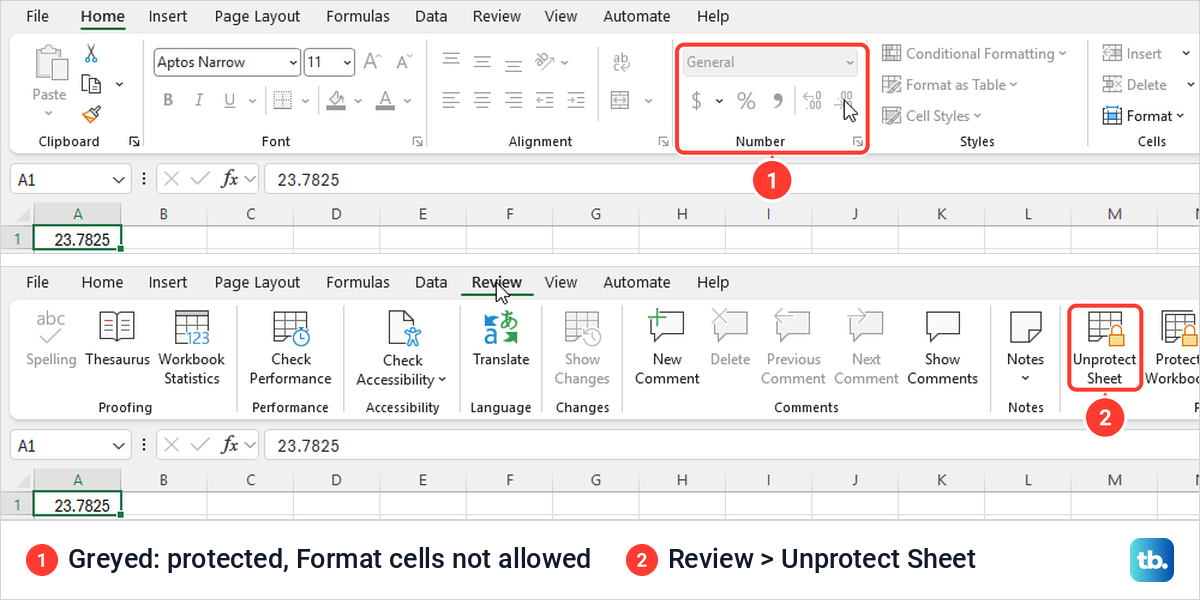Image resolution: width=1200 pixels, height=600 pixels.
Task: Click Name Box A1 under Home ribbon
Action: coord(70,180)
